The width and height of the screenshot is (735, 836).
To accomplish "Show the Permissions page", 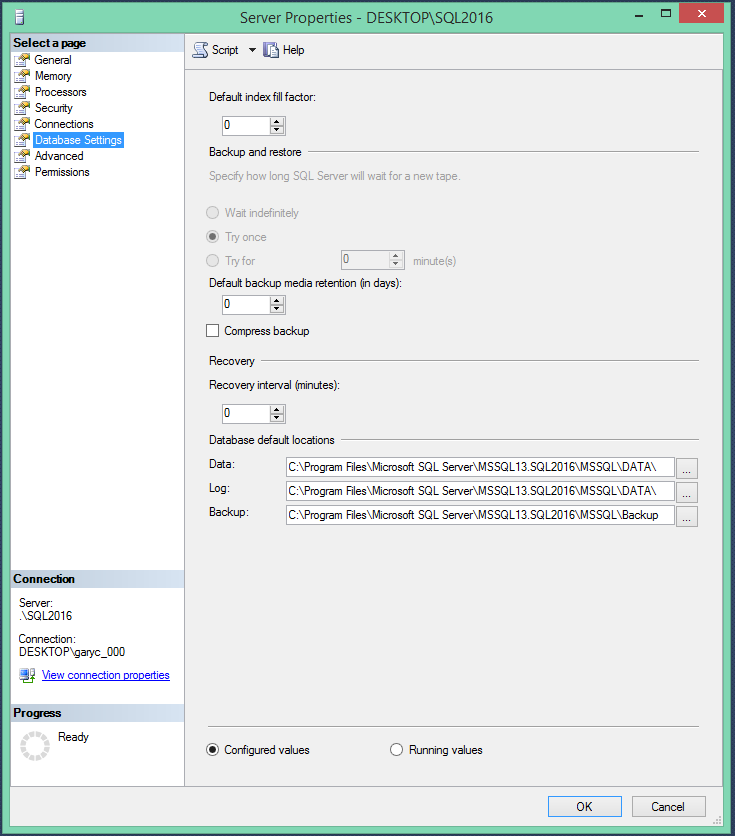I will coord(62,172).
